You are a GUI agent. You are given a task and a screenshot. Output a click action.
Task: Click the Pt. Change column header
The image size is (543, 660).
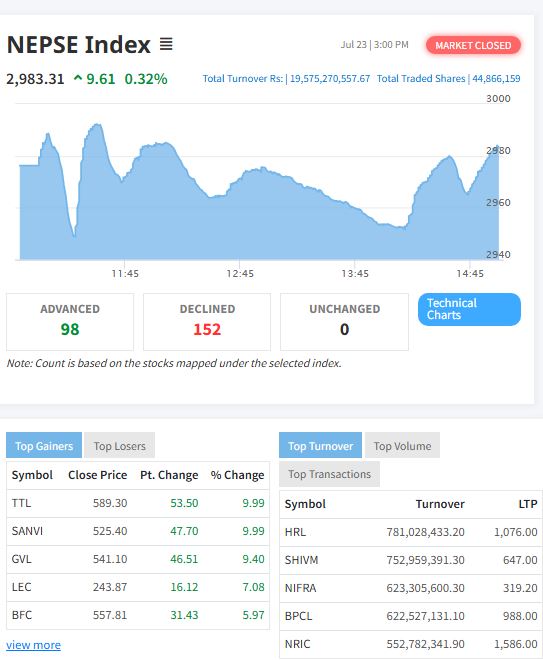click(x=169, y=475)
